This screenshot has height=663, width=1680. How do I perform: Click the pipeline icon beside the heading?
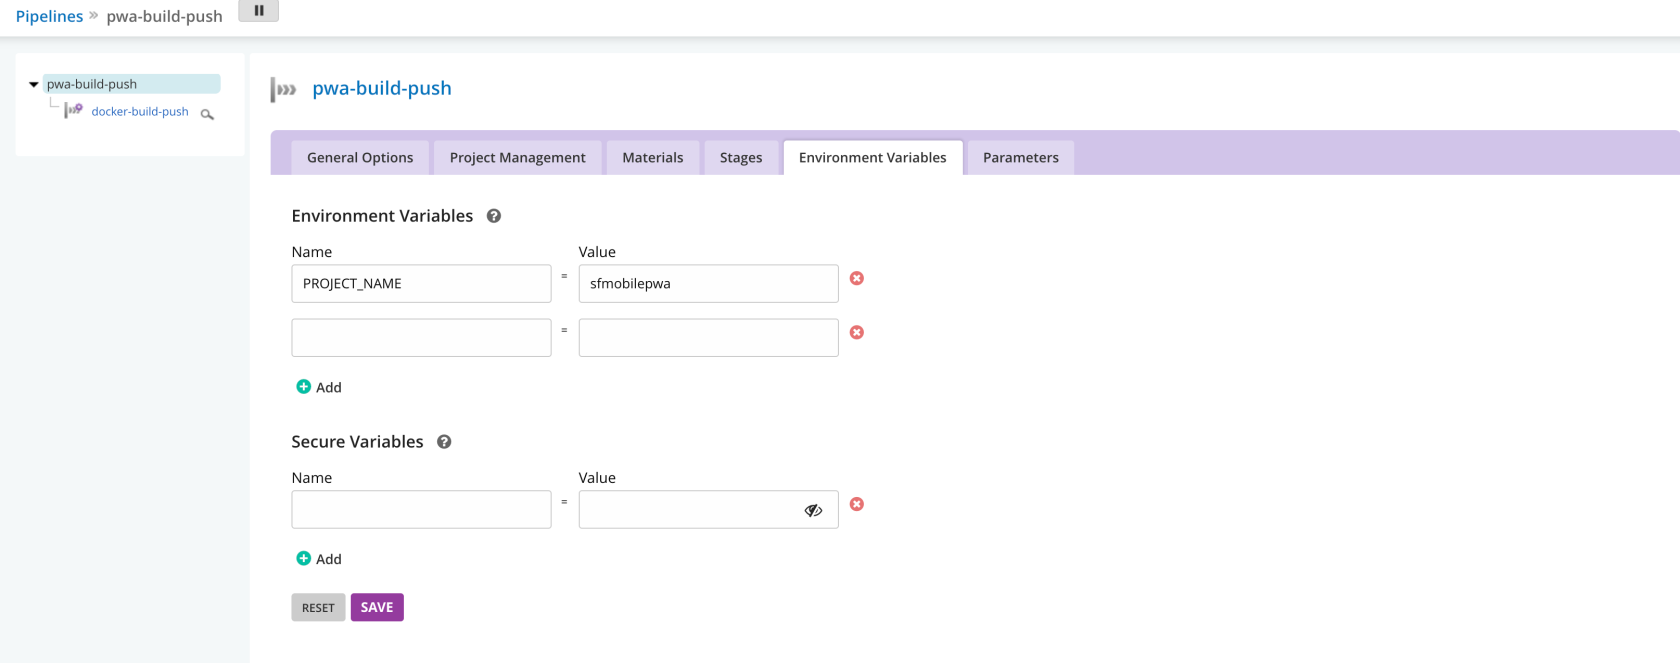[284, 90]
